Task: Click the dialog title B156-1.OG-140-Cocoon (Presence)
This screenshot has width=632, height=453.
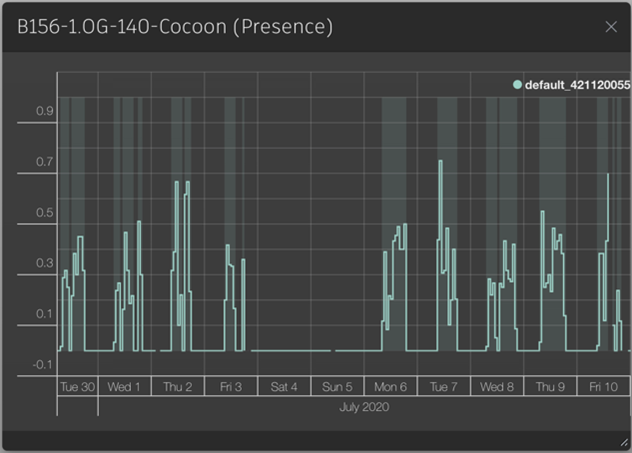Action: click(175, 27)
